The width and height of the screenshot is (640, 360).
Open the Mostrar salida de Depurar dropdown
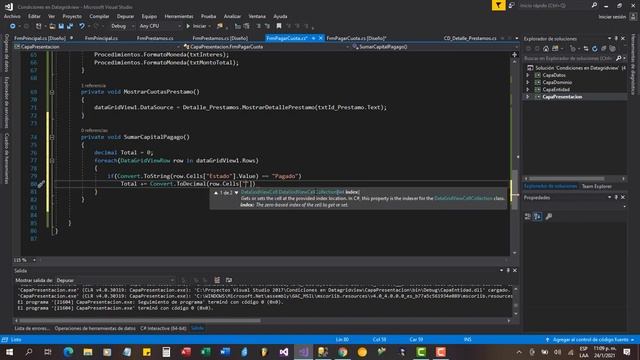(x=116, y=280)
